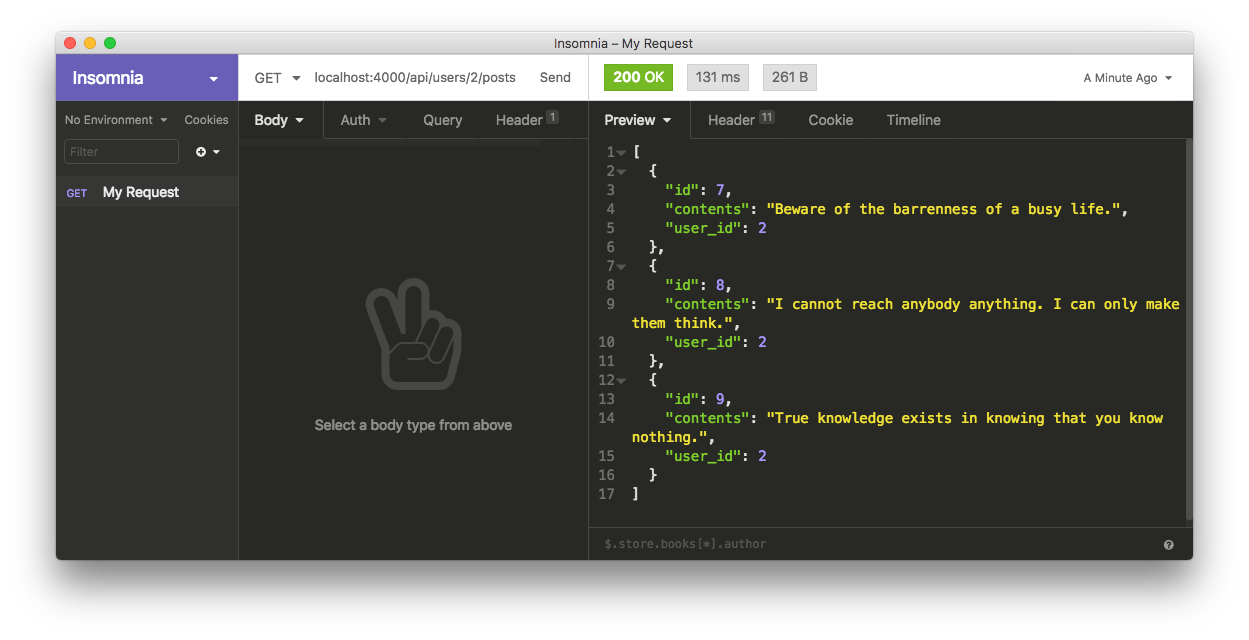This screenshot has width=1249, height=640.
Task: Click the text "Beware of the barrenness of a busy life."
Action: point(943,209)
